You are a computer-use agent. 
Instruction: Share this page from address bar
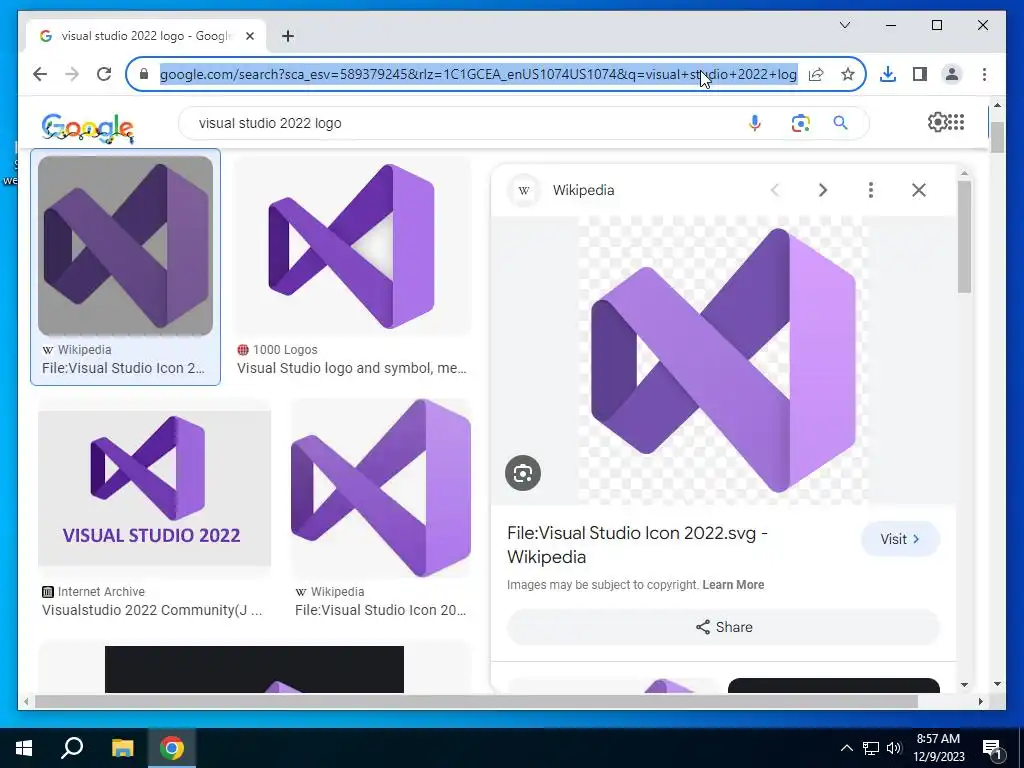816,74
